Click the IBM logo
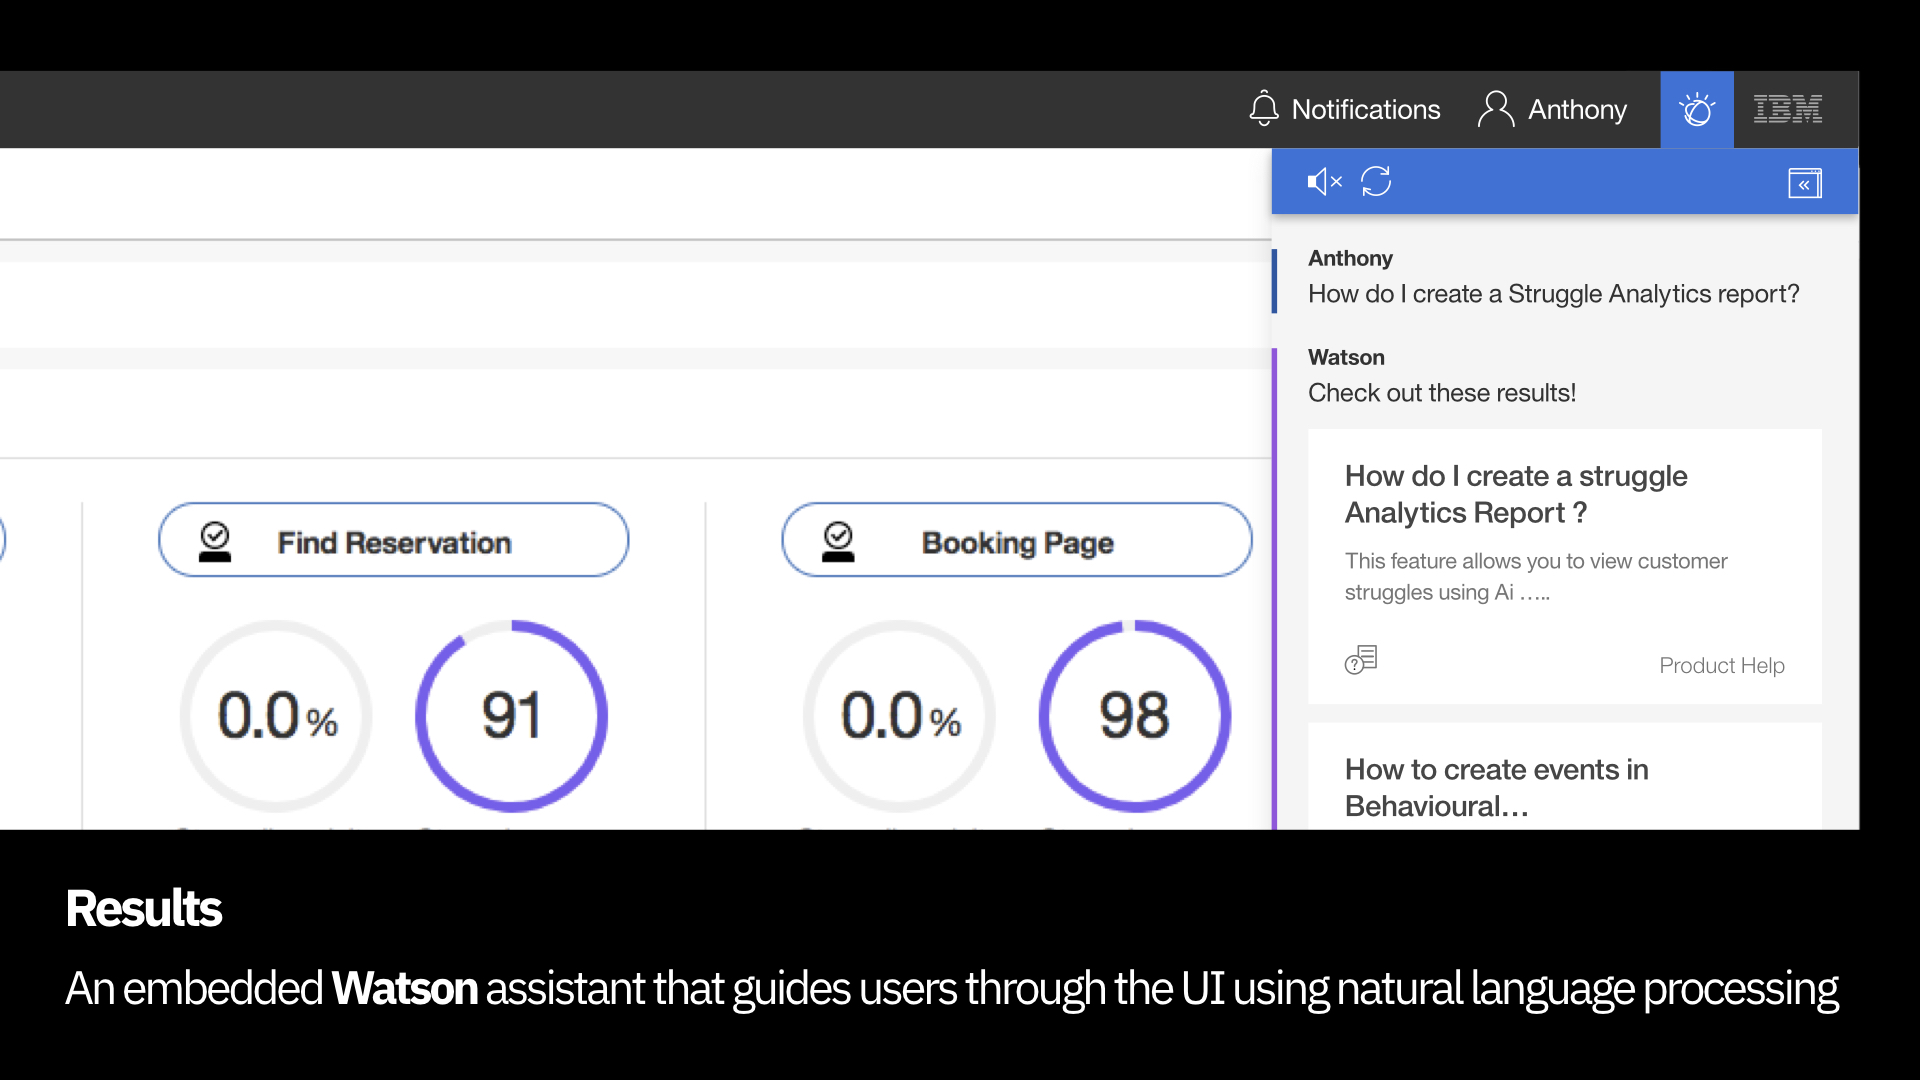The width and height of the screenshot is (1920, 1080). (1788, 109)
